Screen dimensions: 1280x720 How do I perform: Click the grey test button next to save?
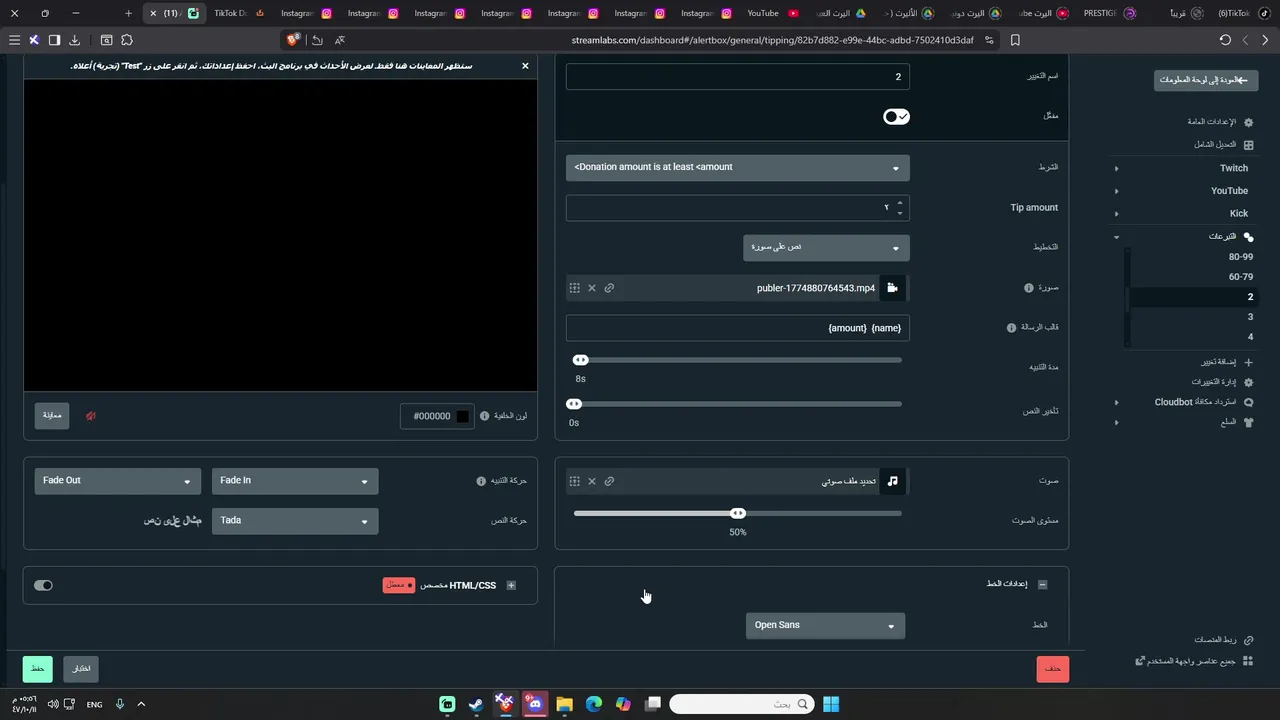tap(81, 669)
